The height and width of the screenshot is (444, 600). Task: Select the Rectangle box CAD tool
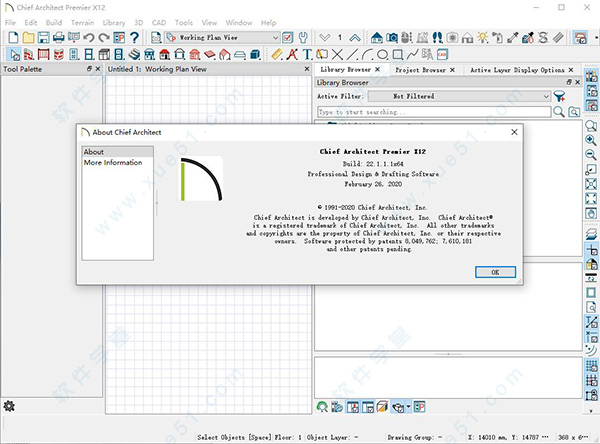[398, 54]
